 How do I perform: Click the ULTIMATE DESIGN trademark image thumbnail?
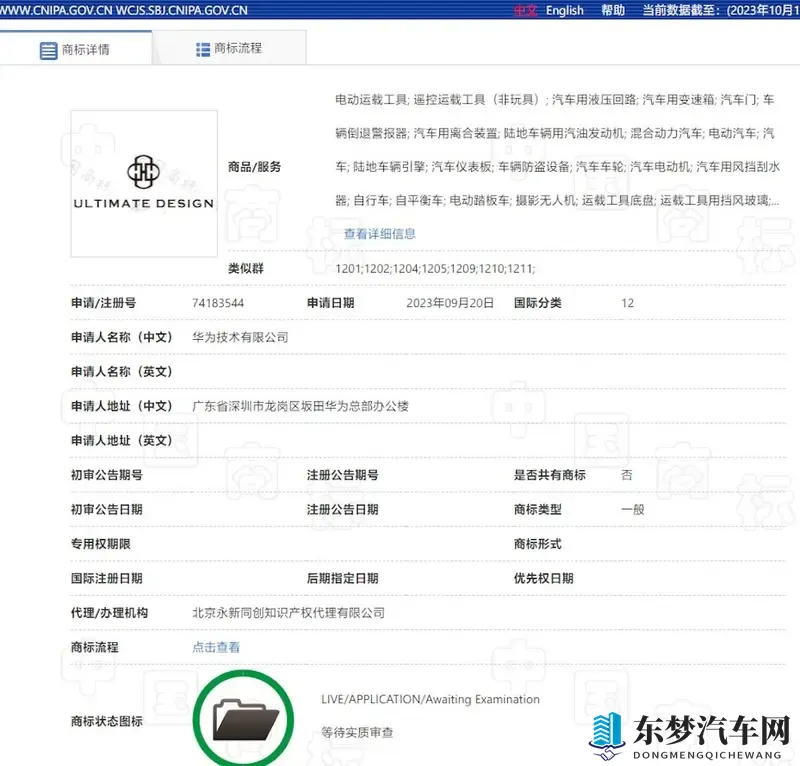tap(142, 184)
